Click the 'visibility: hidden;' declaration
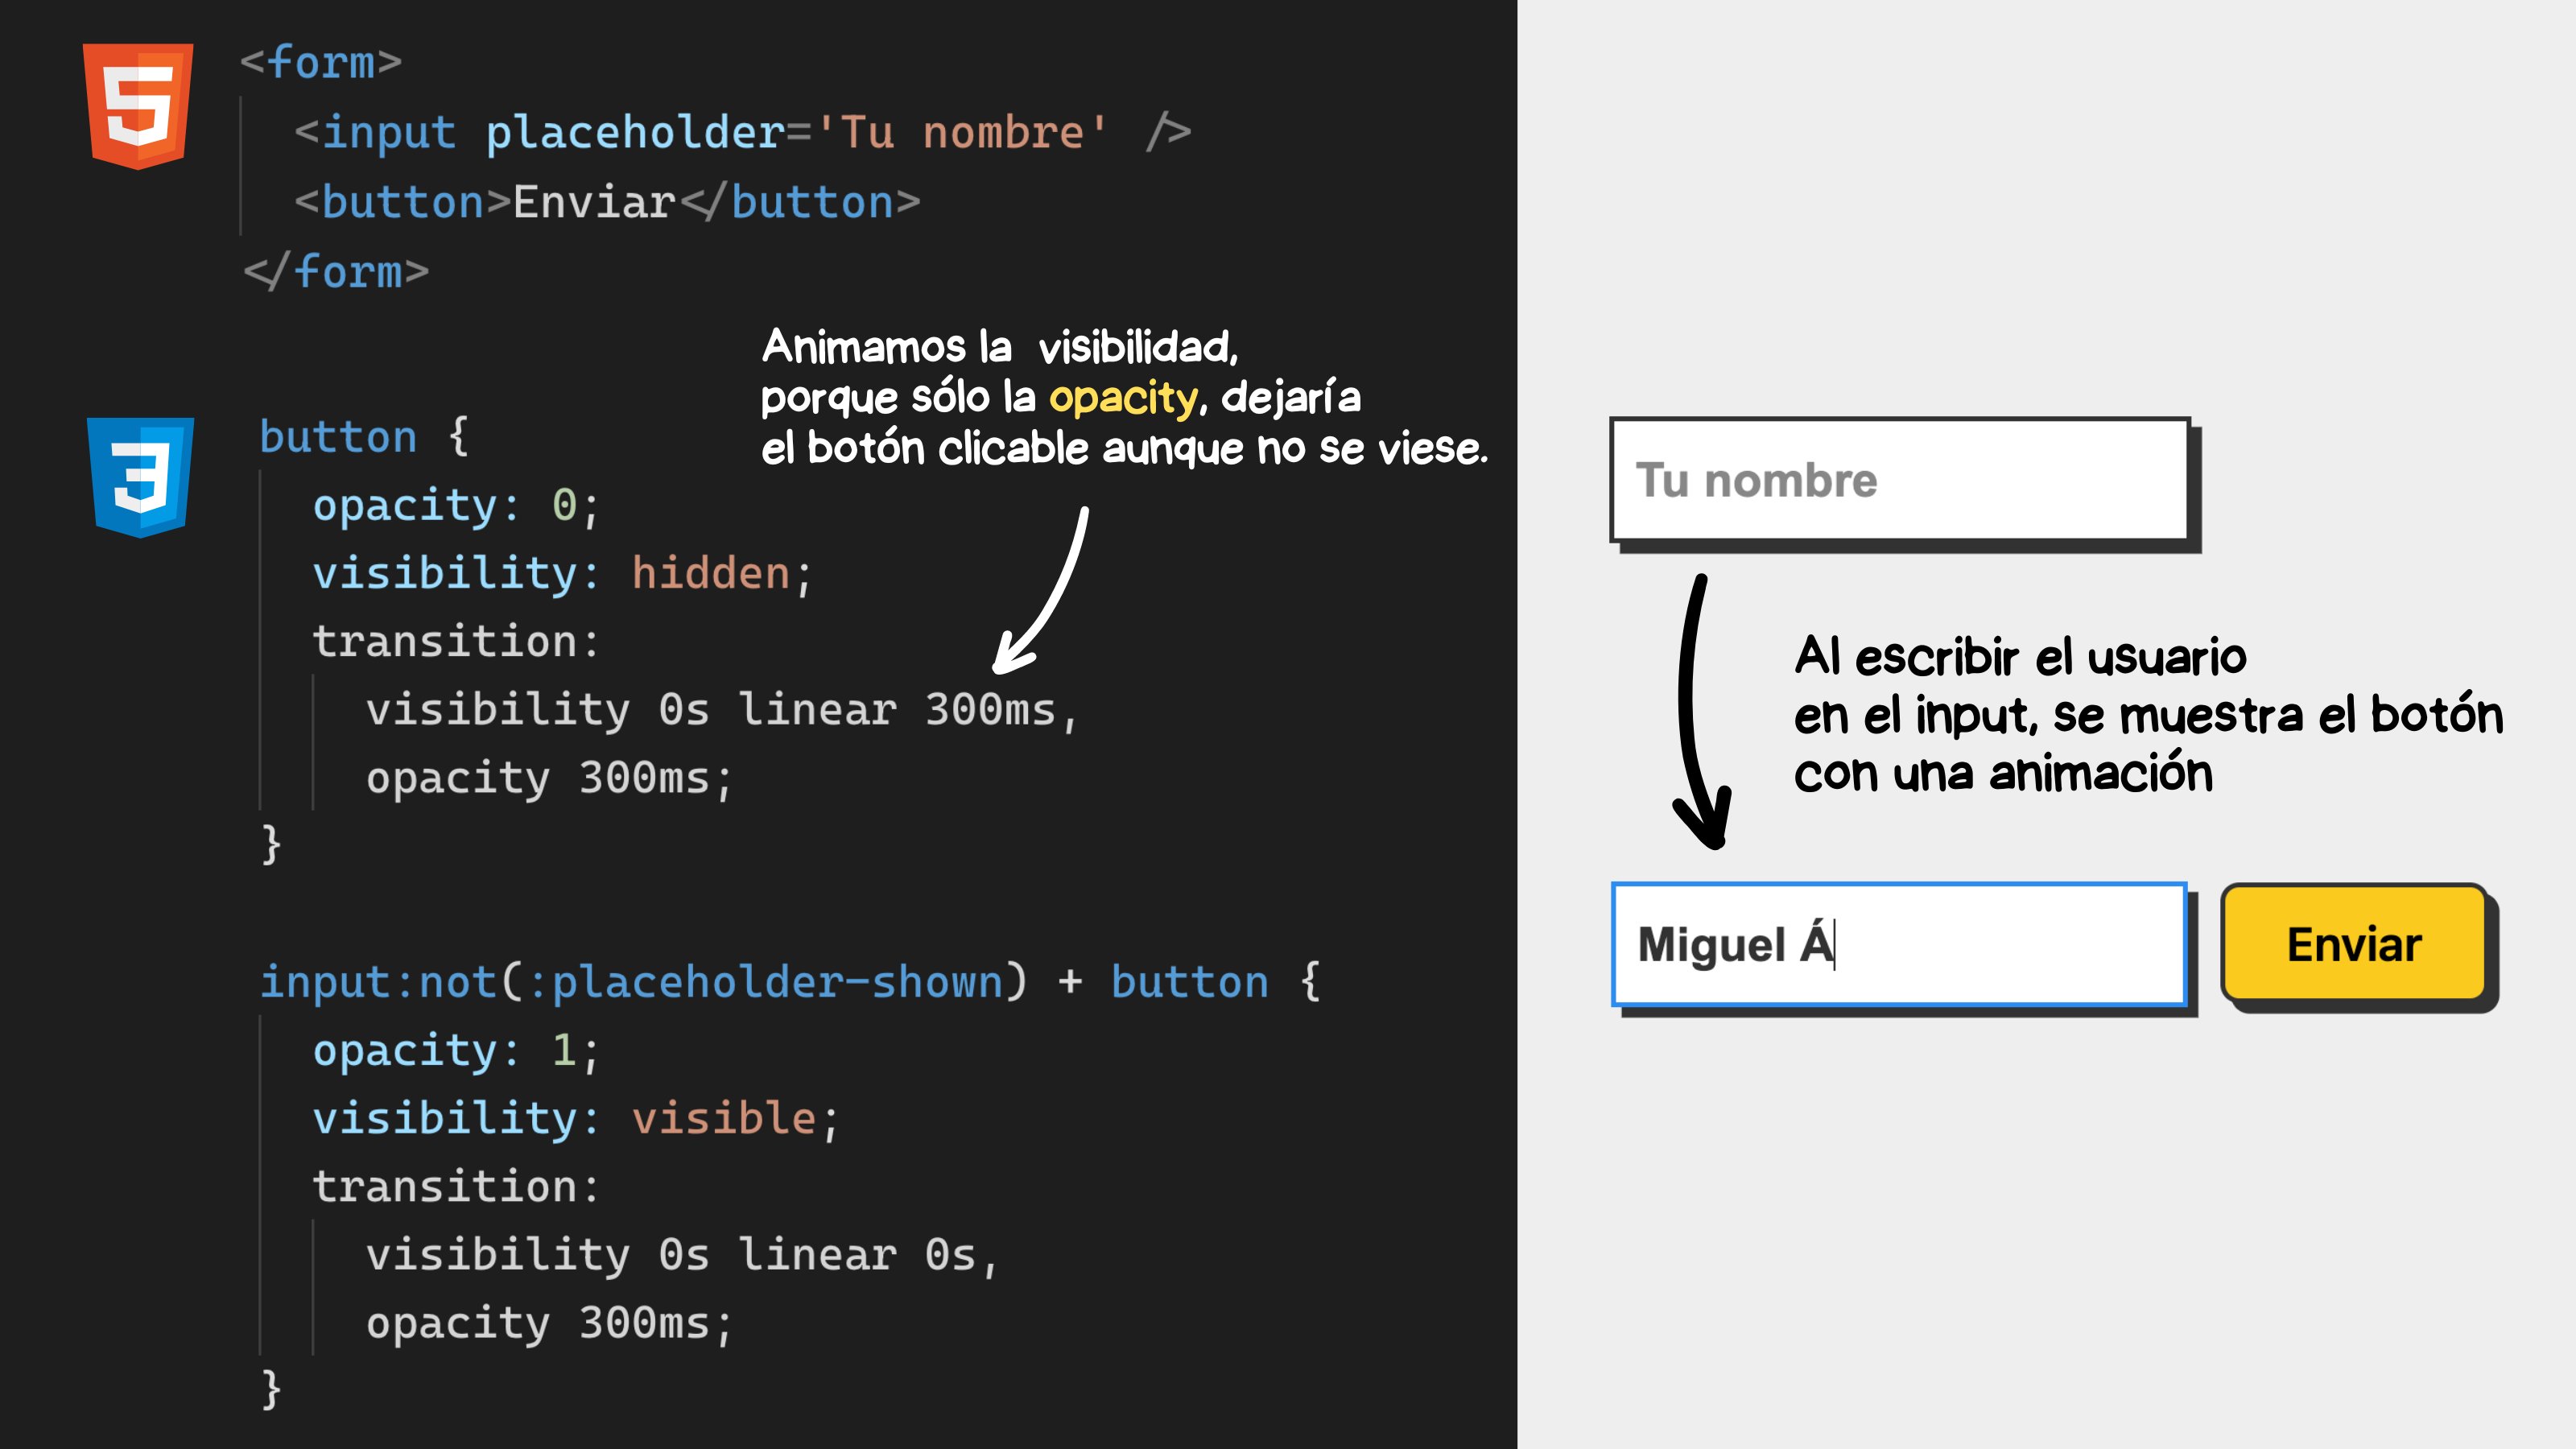This screenshot has width=2576, height=1449. (x=562, y=573)
